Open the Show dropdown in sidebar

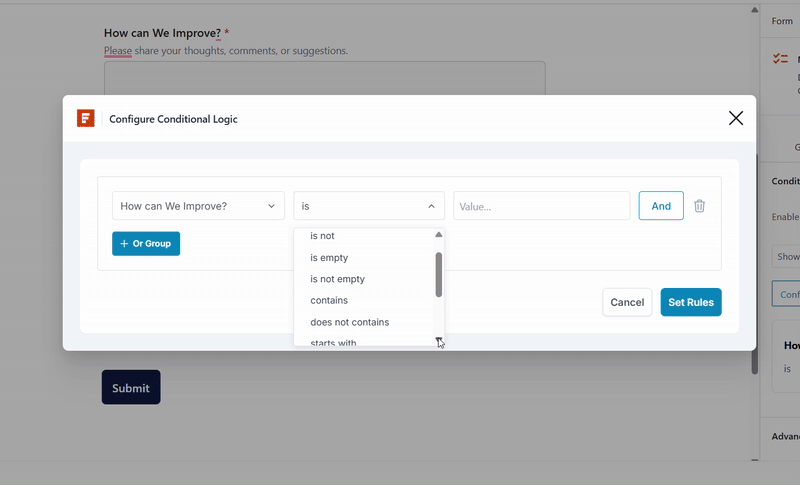tap(786, 256)
